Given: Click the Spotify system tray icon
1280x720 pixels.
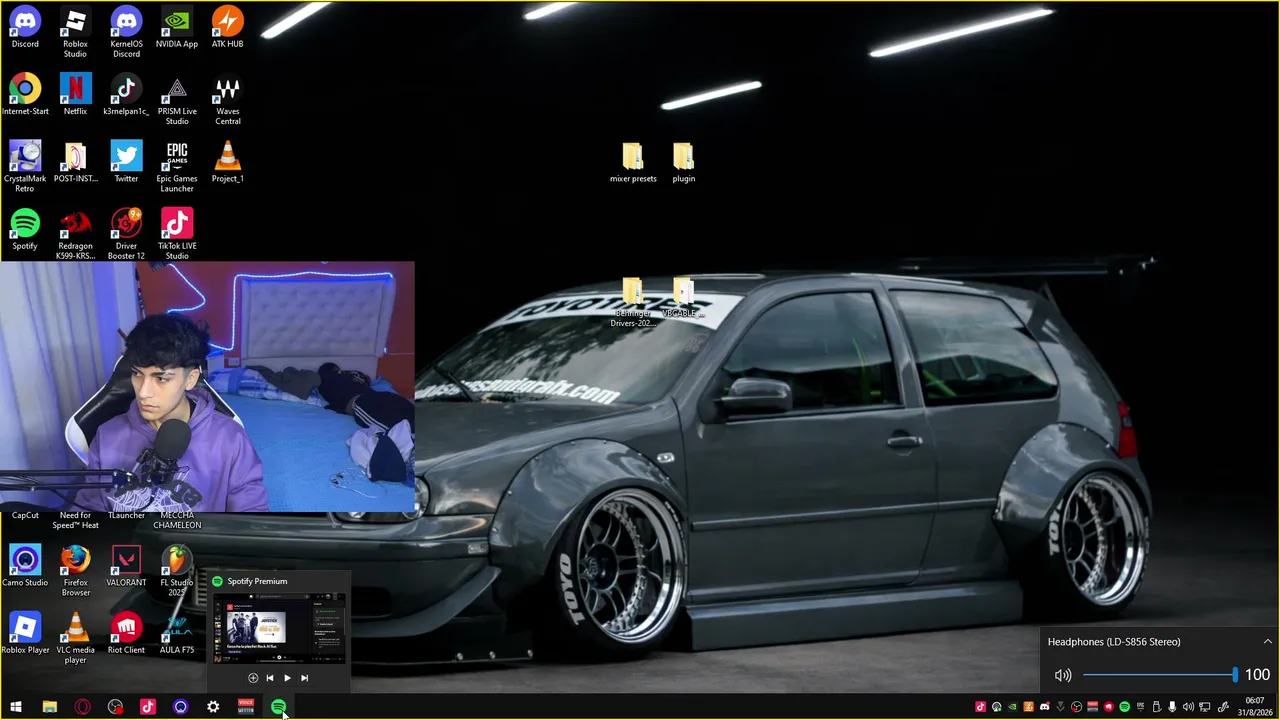Looking at the screenshot, I should tap(1124, 707).
